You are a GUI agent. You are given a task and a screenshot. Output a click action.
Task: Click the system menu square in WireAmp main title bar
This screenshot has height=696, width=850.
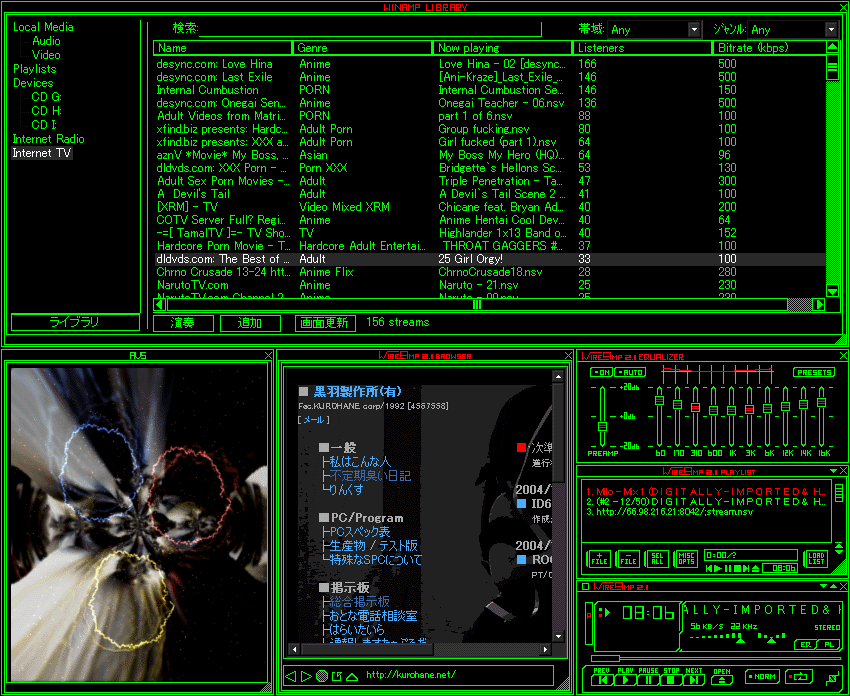point(585,587)
